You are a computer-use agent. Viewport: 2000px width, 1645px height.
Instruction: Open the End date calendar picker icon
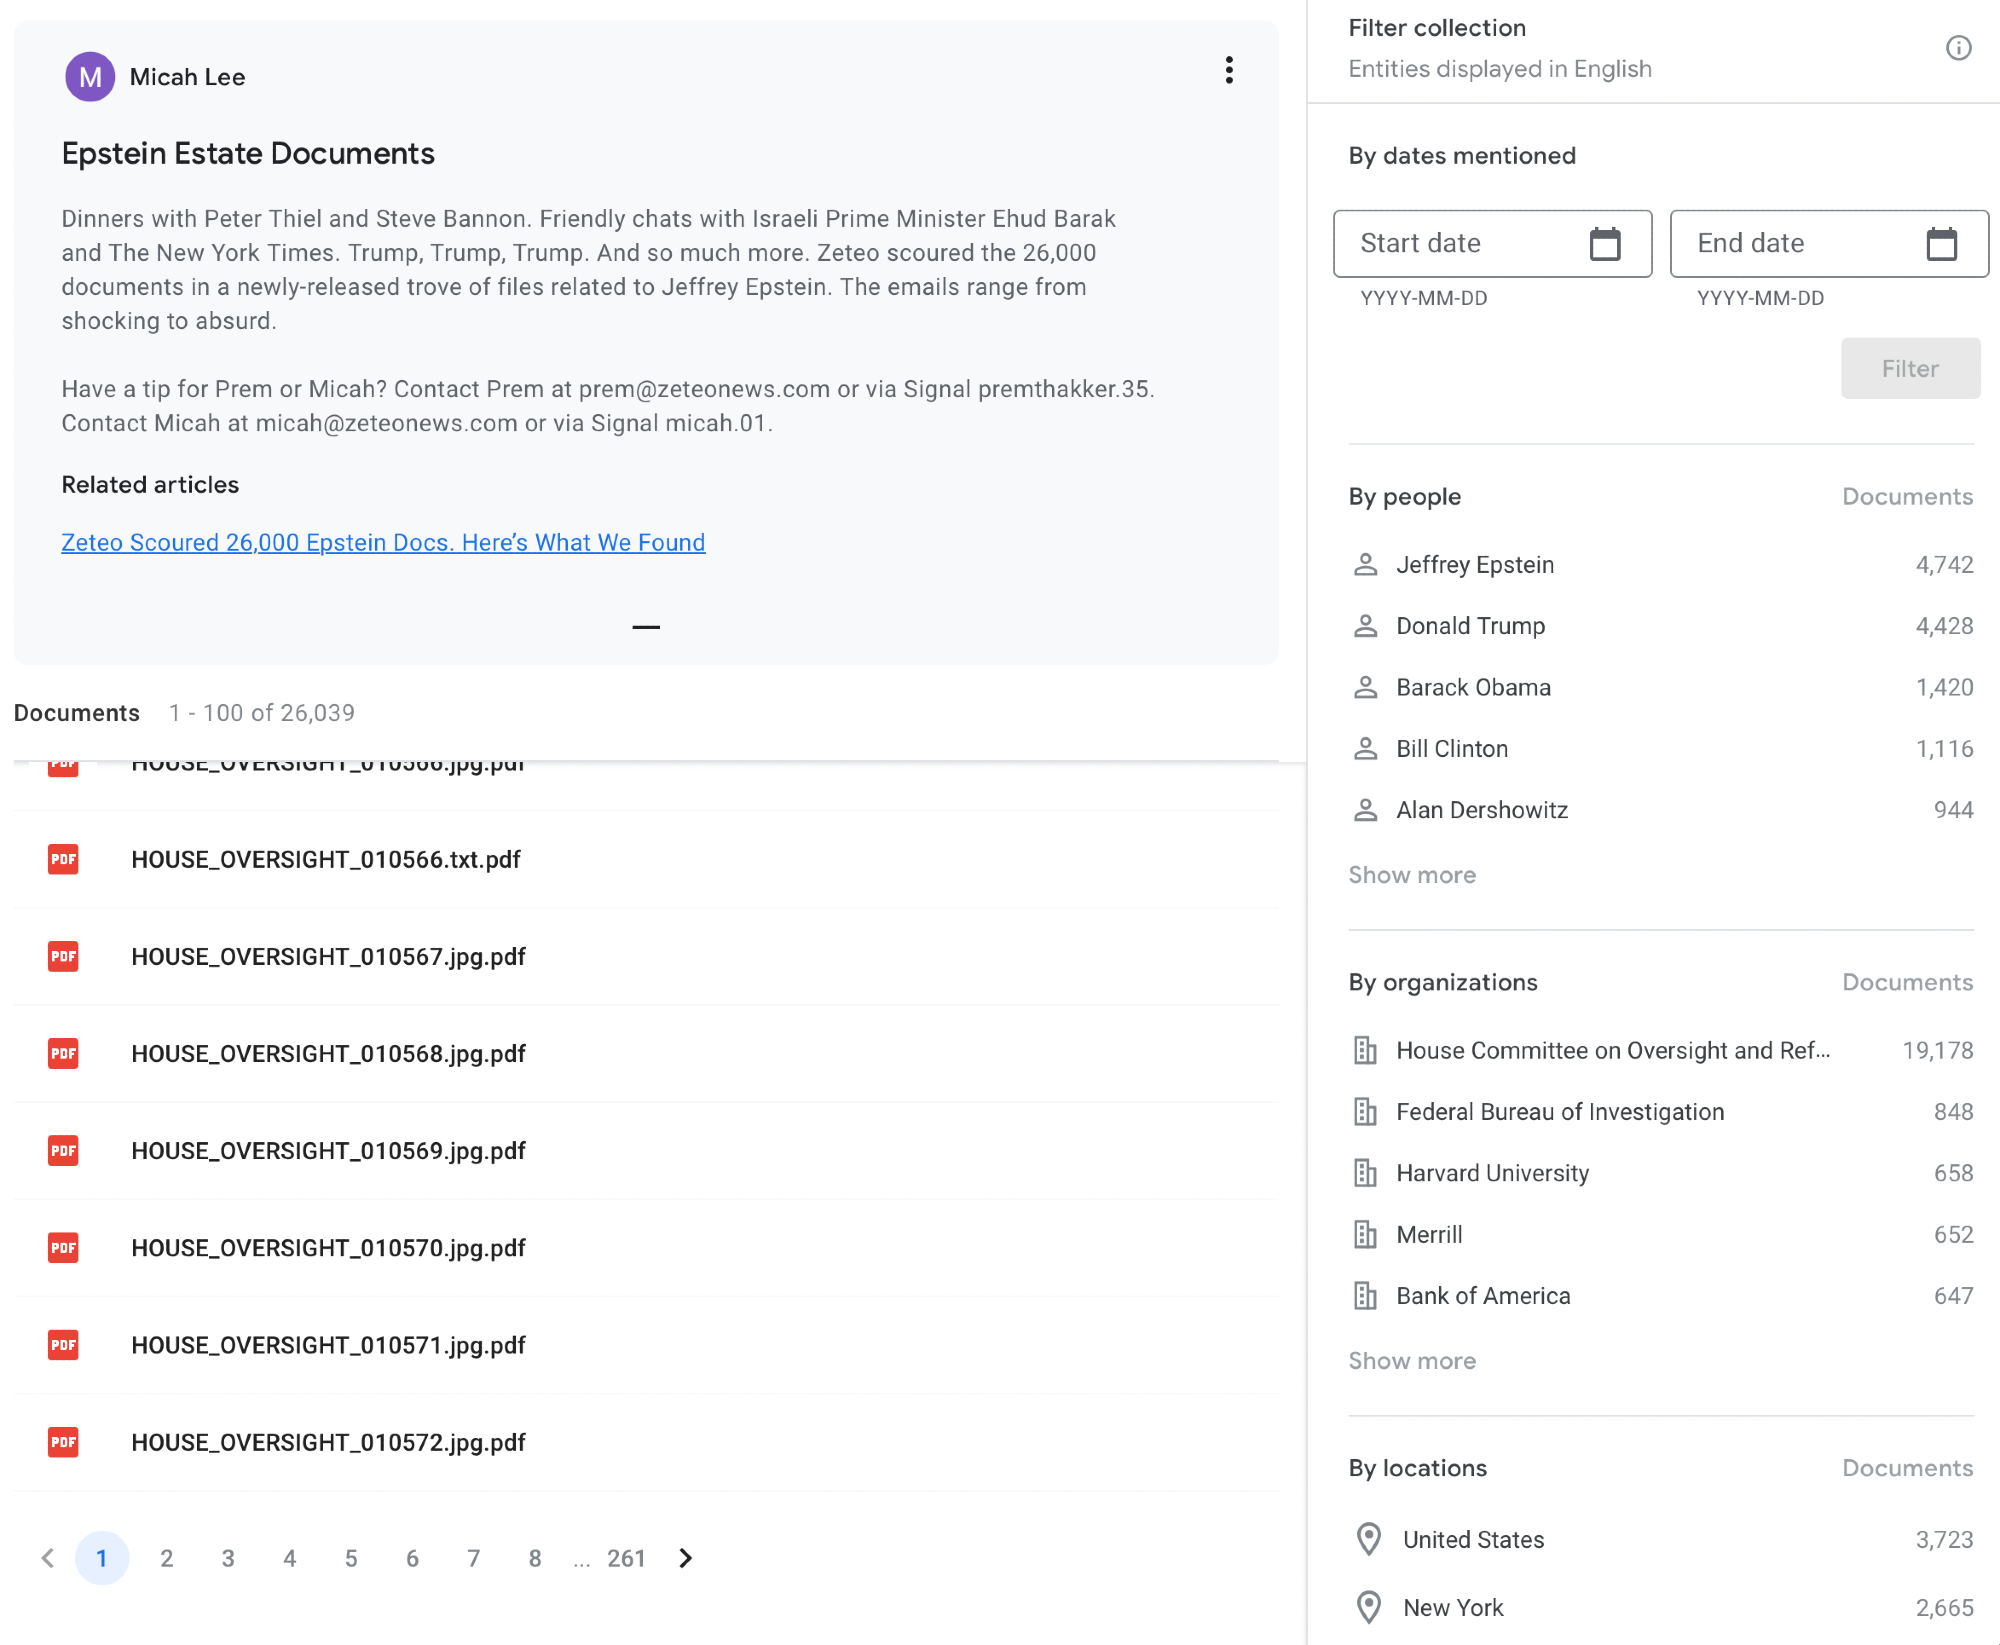point(1941,244)
